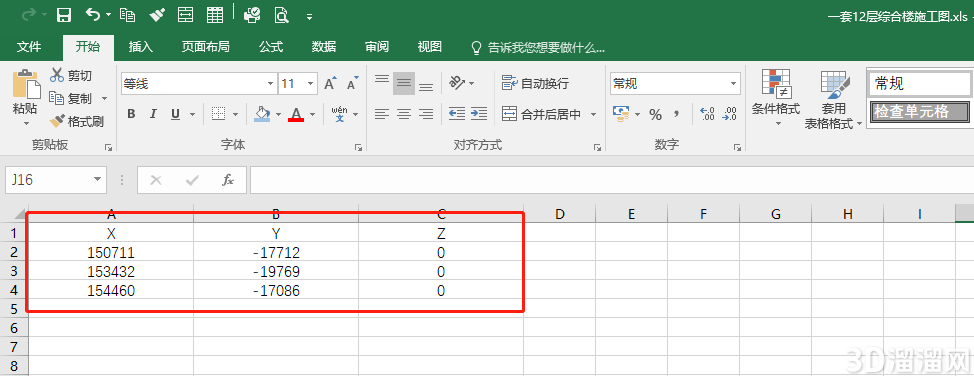The width and height of the screenshot is (974, 376).
Task: Select cell containing 150711
Action: tap(111, 253)
